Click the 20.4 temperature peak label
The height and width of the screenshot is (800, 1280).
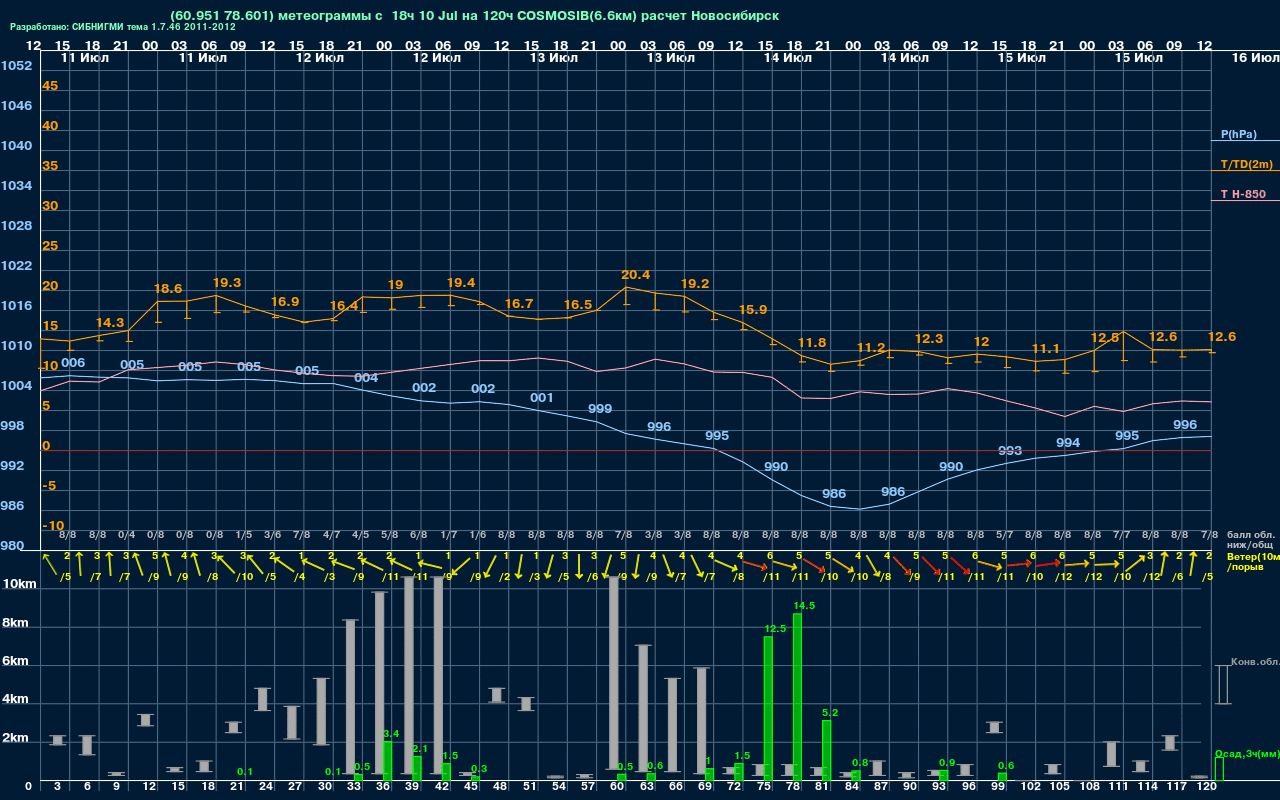(x=636, y=275)
